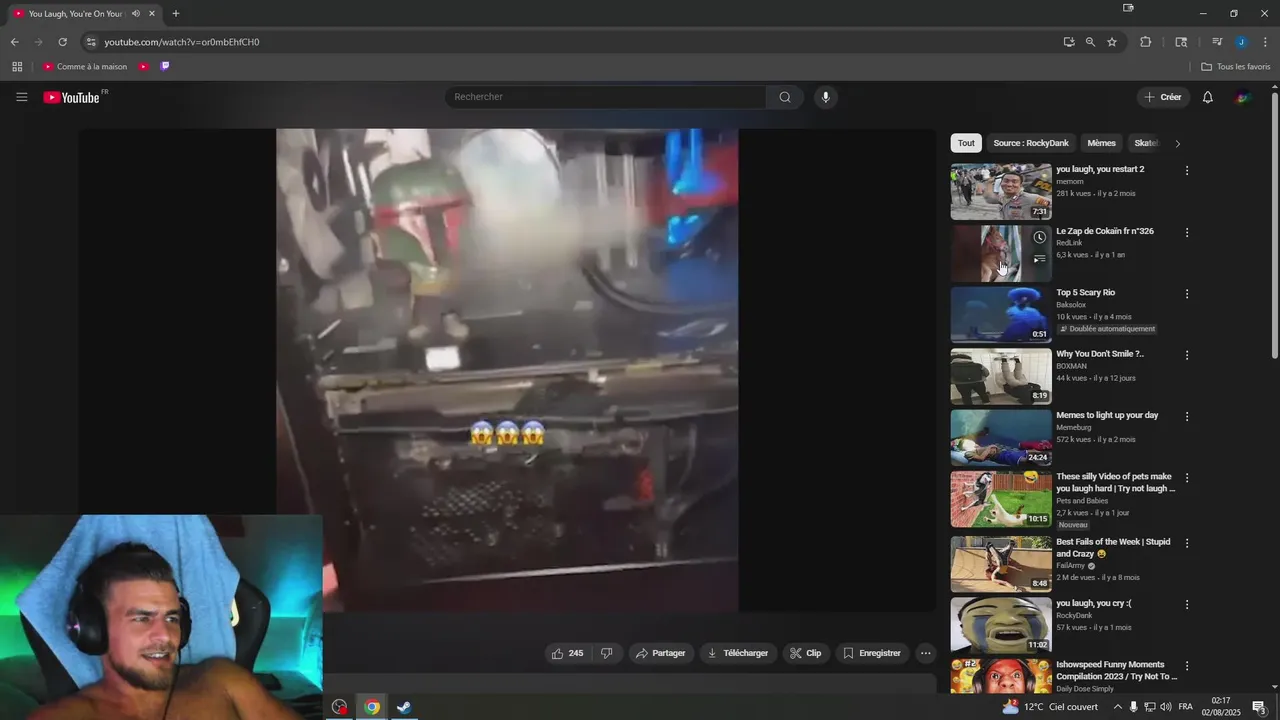Open Chrome extensions puzzle icon
The image size is (1280, 720).
(x=1146, y=42)
